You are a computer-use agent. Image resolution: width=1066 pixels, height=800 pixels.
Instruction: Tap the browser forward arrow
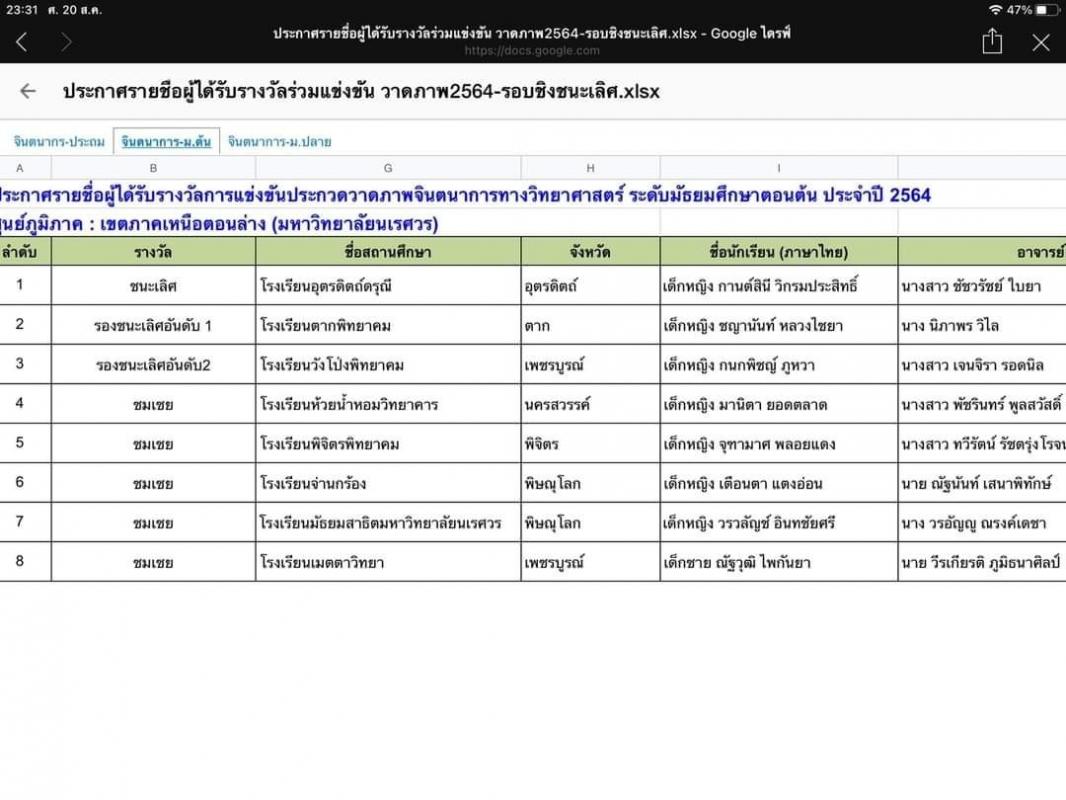pyautogui.click(x=66, y=42)
